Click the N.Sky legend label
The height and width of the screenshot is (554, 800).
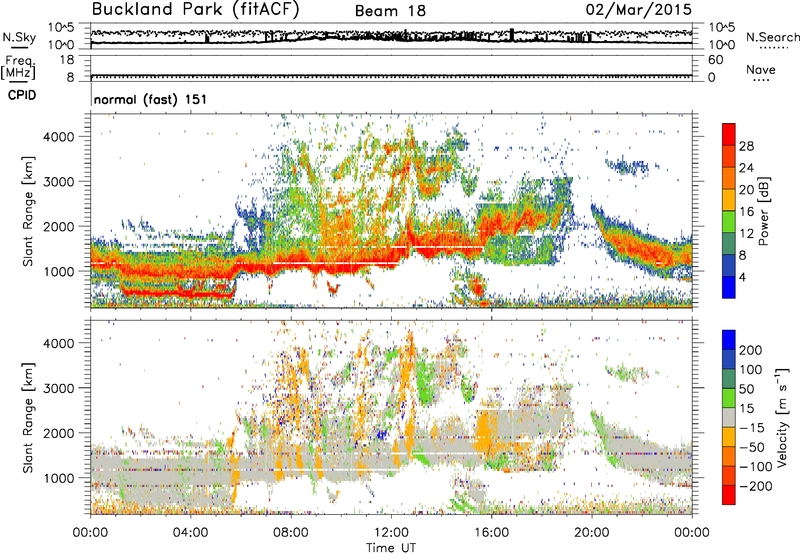pos(19,37)
